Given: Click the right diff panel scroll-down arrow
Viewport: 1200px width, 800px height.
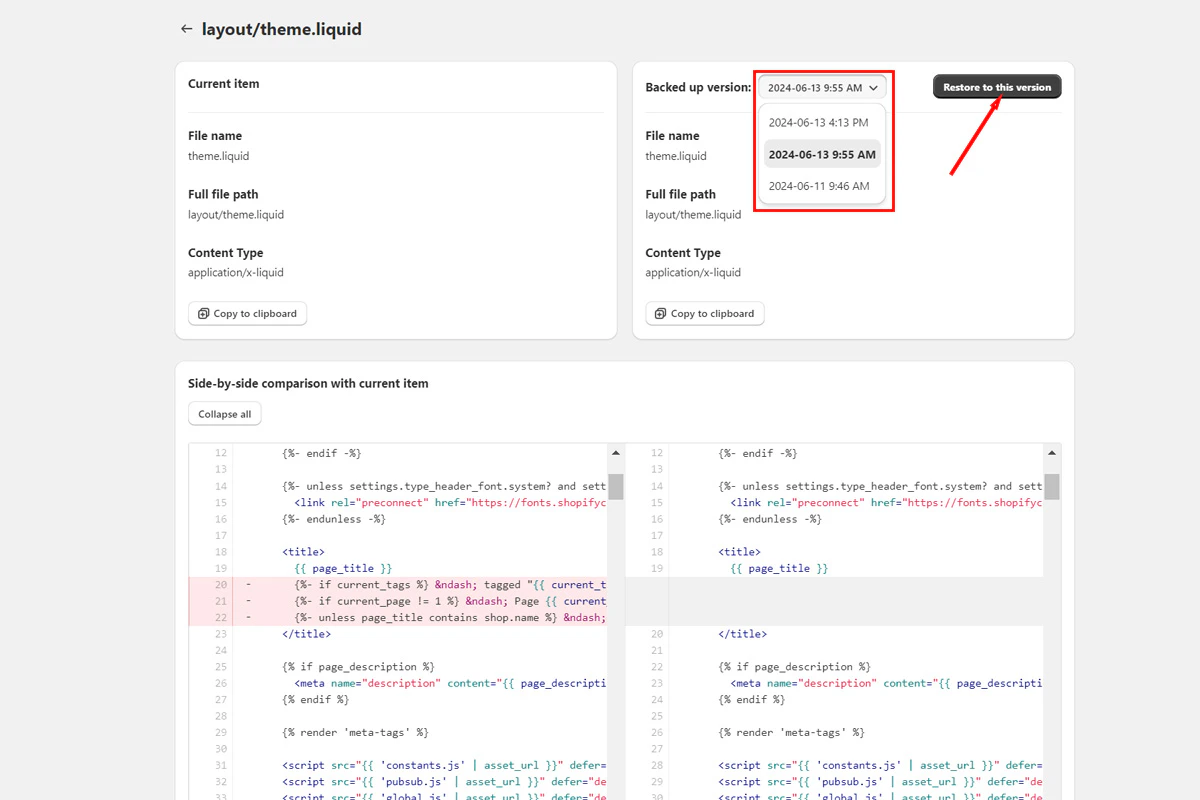Looking at the screenshot, I should pyautogui.click(x=1050, y=793).
